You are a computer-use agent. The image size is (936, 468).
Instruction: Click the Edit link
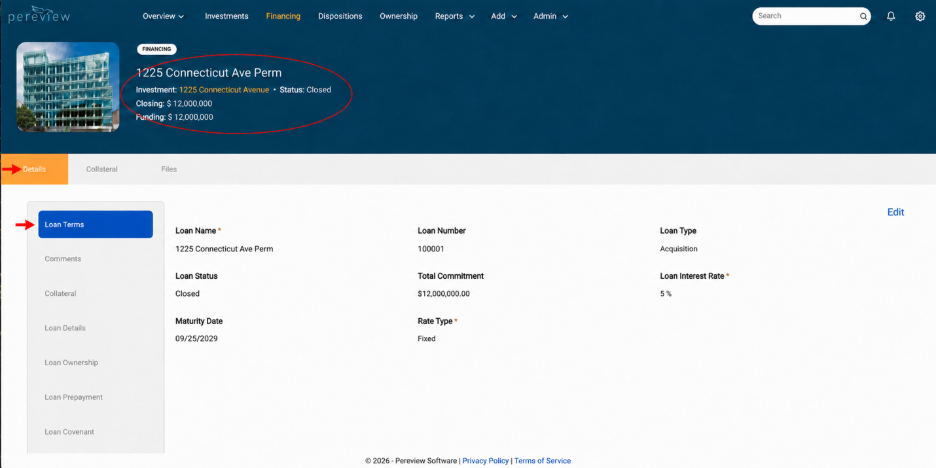[x=895, y=212]
